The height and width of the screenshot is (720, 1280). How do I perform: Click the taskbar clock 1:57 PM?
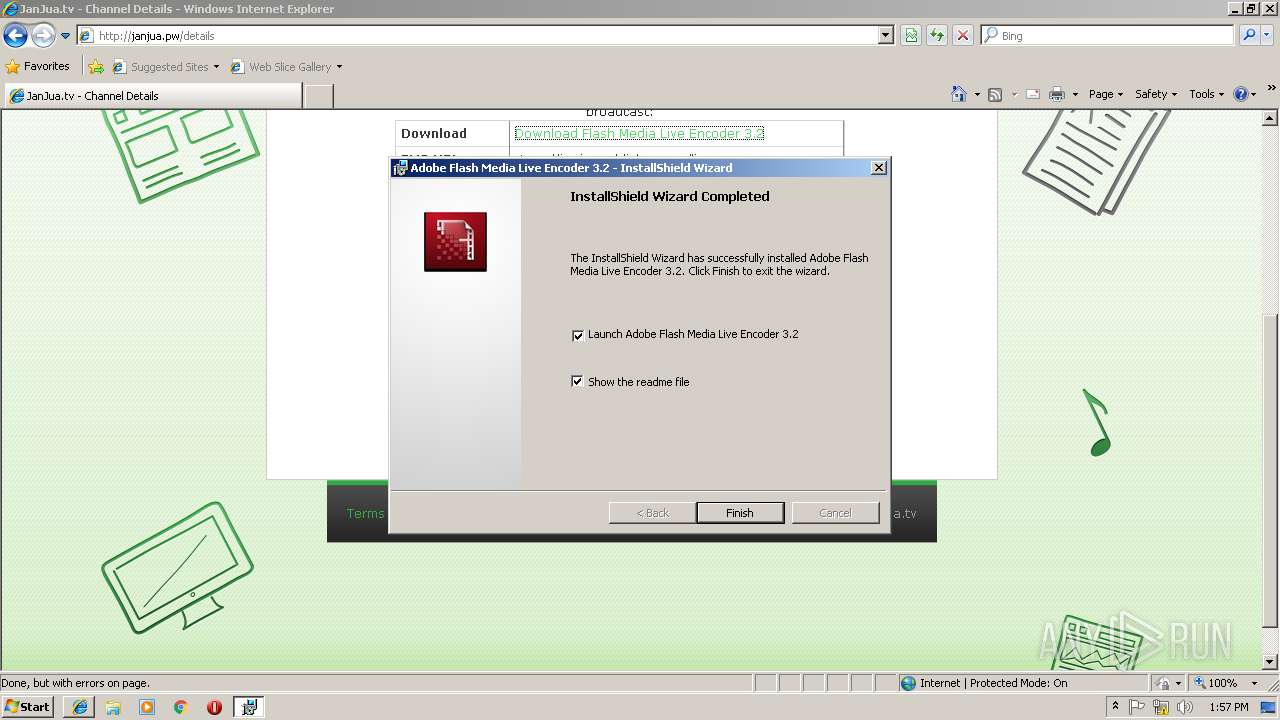click(x=1229, y=707)
